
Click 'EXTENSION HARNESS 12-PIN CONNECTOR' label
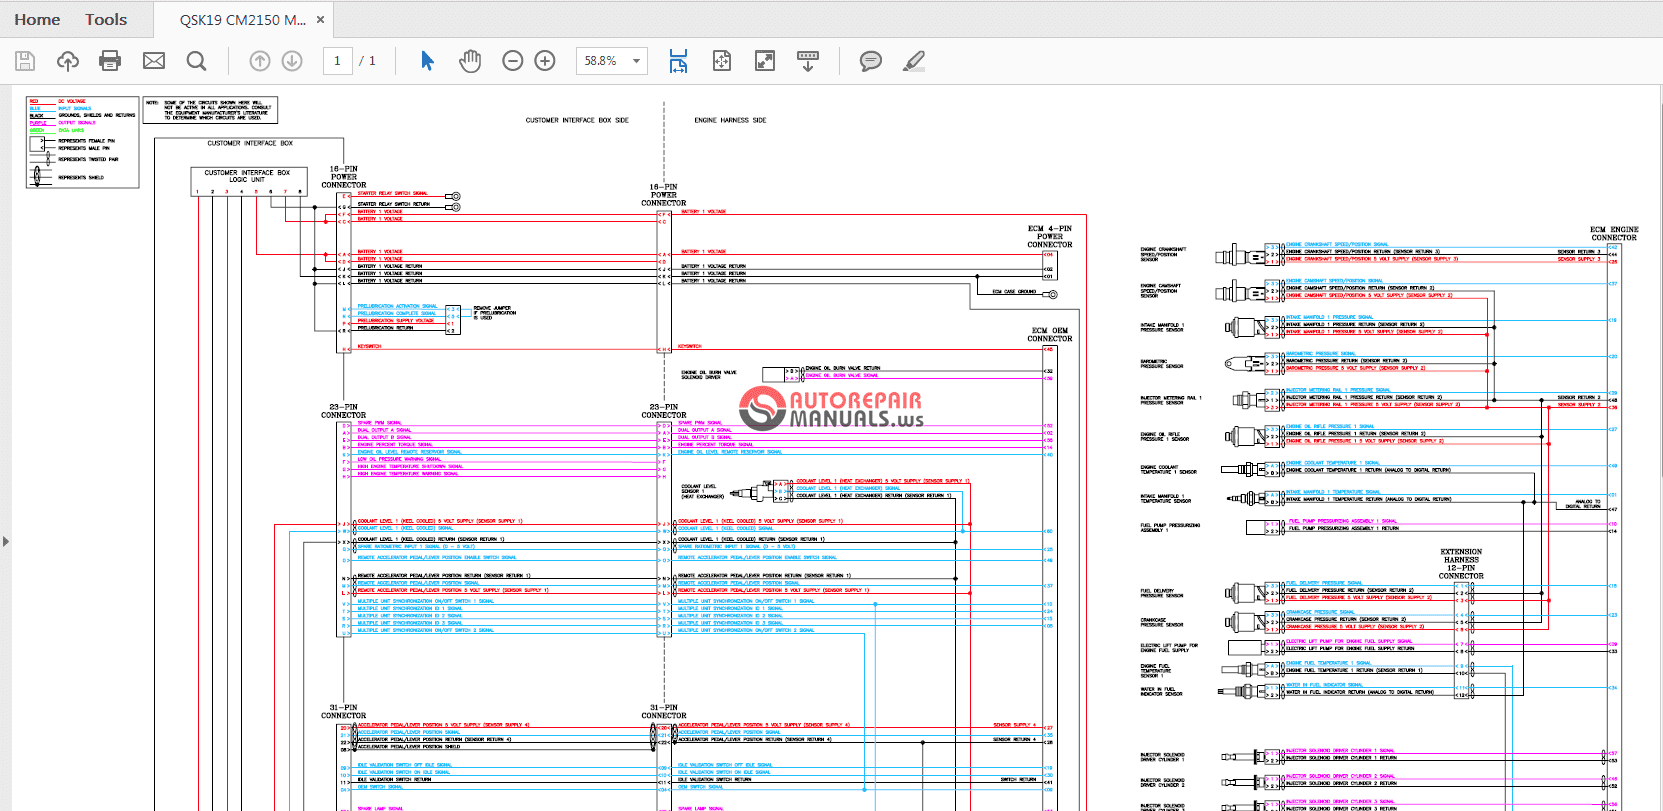pyautogui.click(x=1461, y=564)
